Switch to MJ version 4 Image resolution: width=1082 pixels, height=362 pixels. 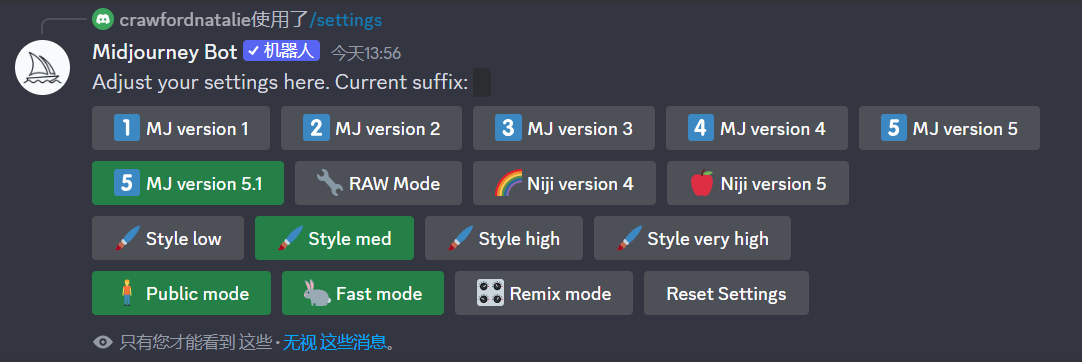click(x=756, y=128)
